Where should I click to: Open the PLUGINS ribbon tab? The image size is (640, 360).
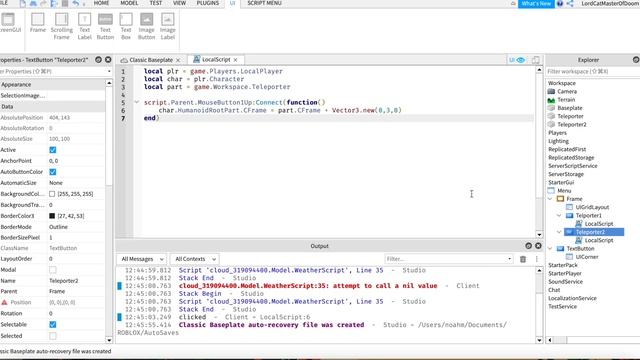point(208,3)
